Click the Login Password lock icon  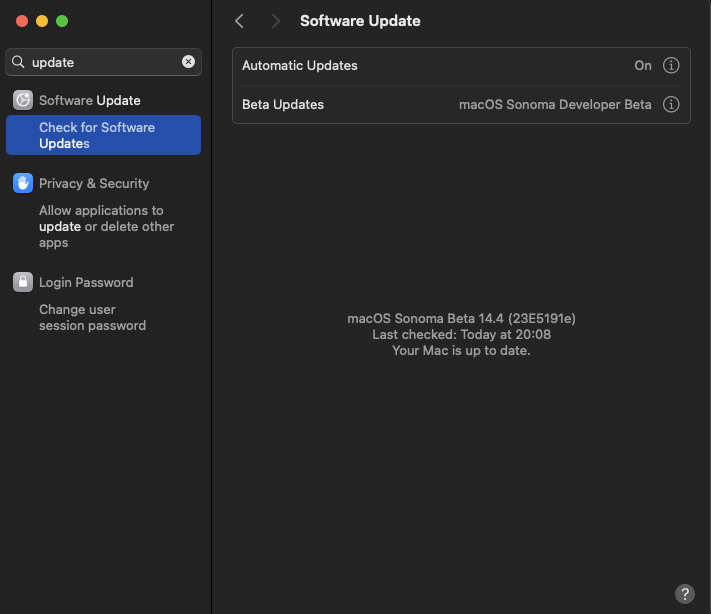[23, 282]
